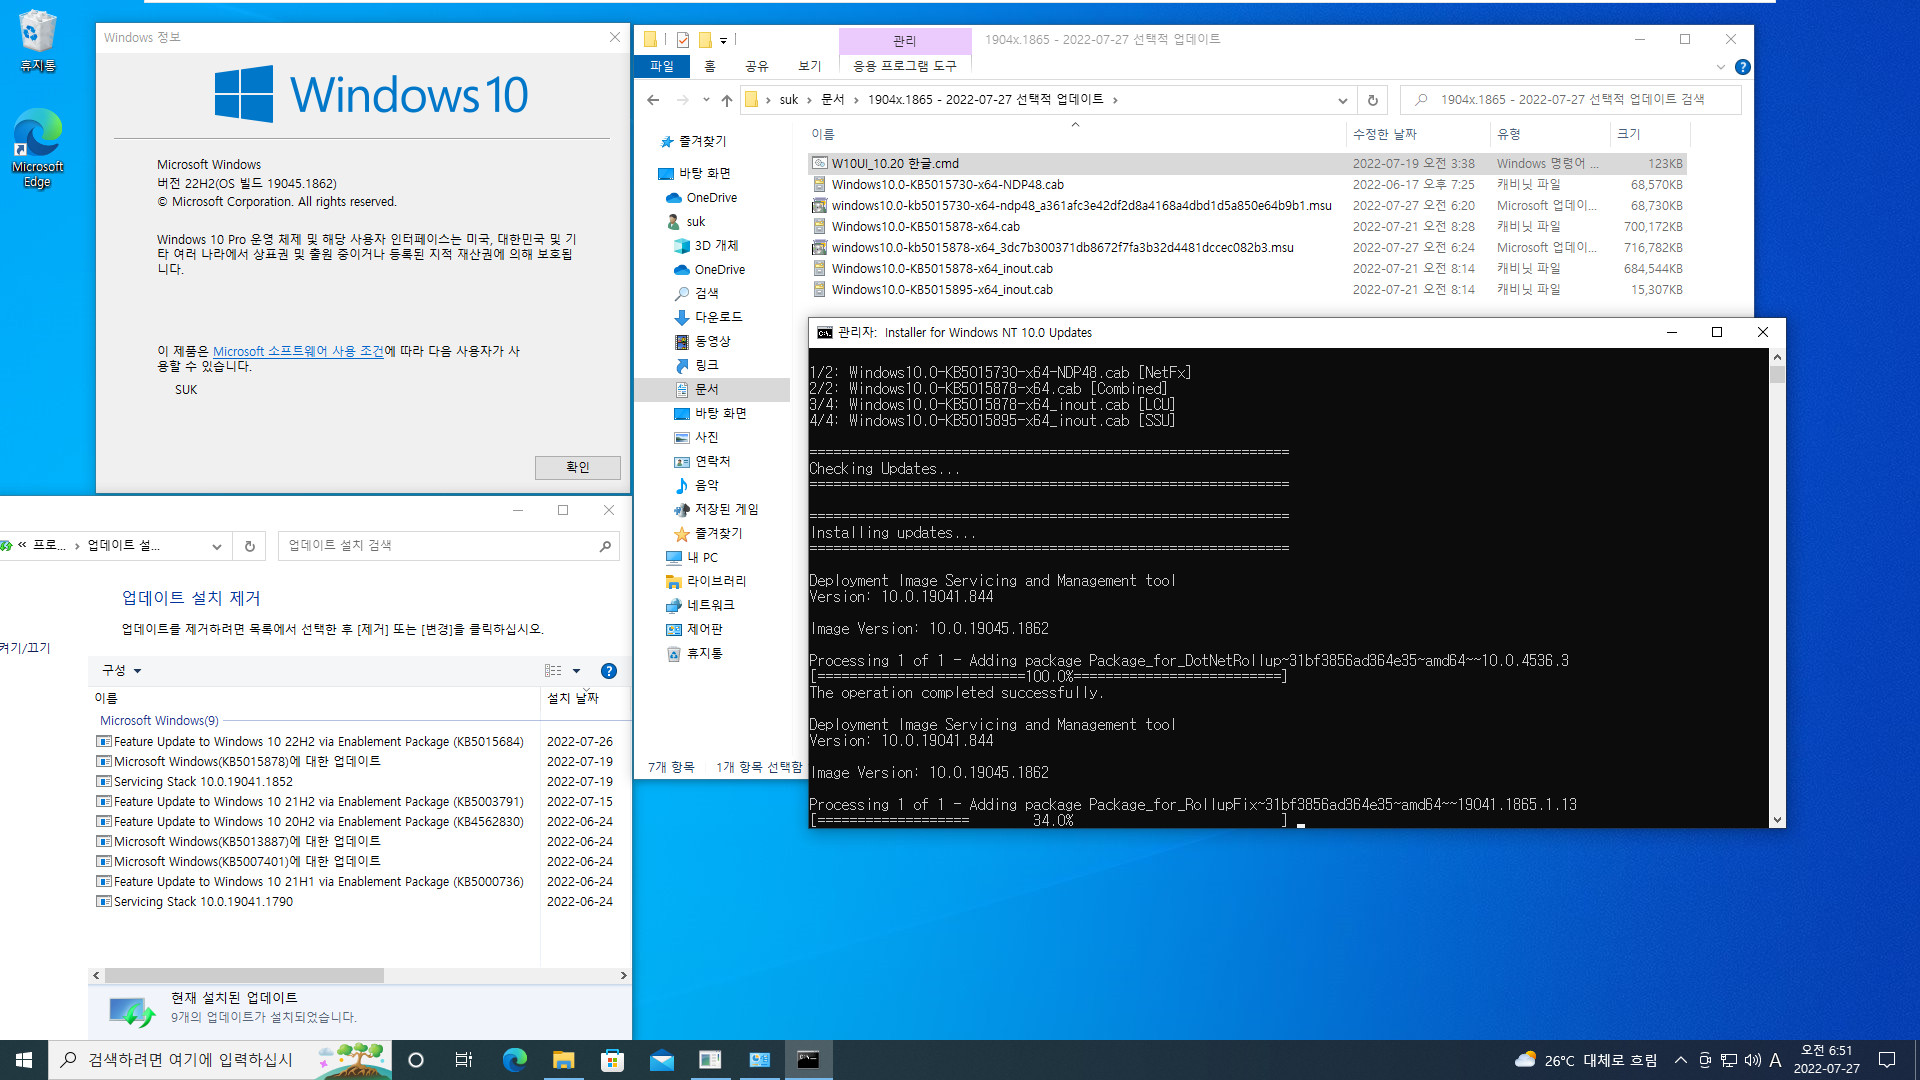Image resolution: width=1920 pixels, height=1080 pixels.
Task: Open Microsoft Software License Terms link
Action: [298, 351]
